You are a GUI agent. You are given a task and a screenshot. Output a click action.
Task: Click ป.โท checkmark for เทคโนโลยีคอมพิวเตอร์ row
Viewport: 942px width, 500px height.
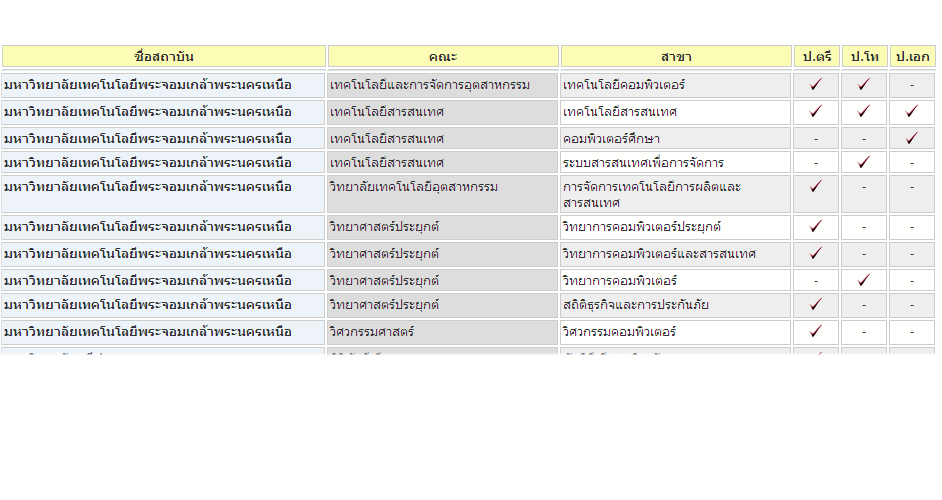[863, 84]
